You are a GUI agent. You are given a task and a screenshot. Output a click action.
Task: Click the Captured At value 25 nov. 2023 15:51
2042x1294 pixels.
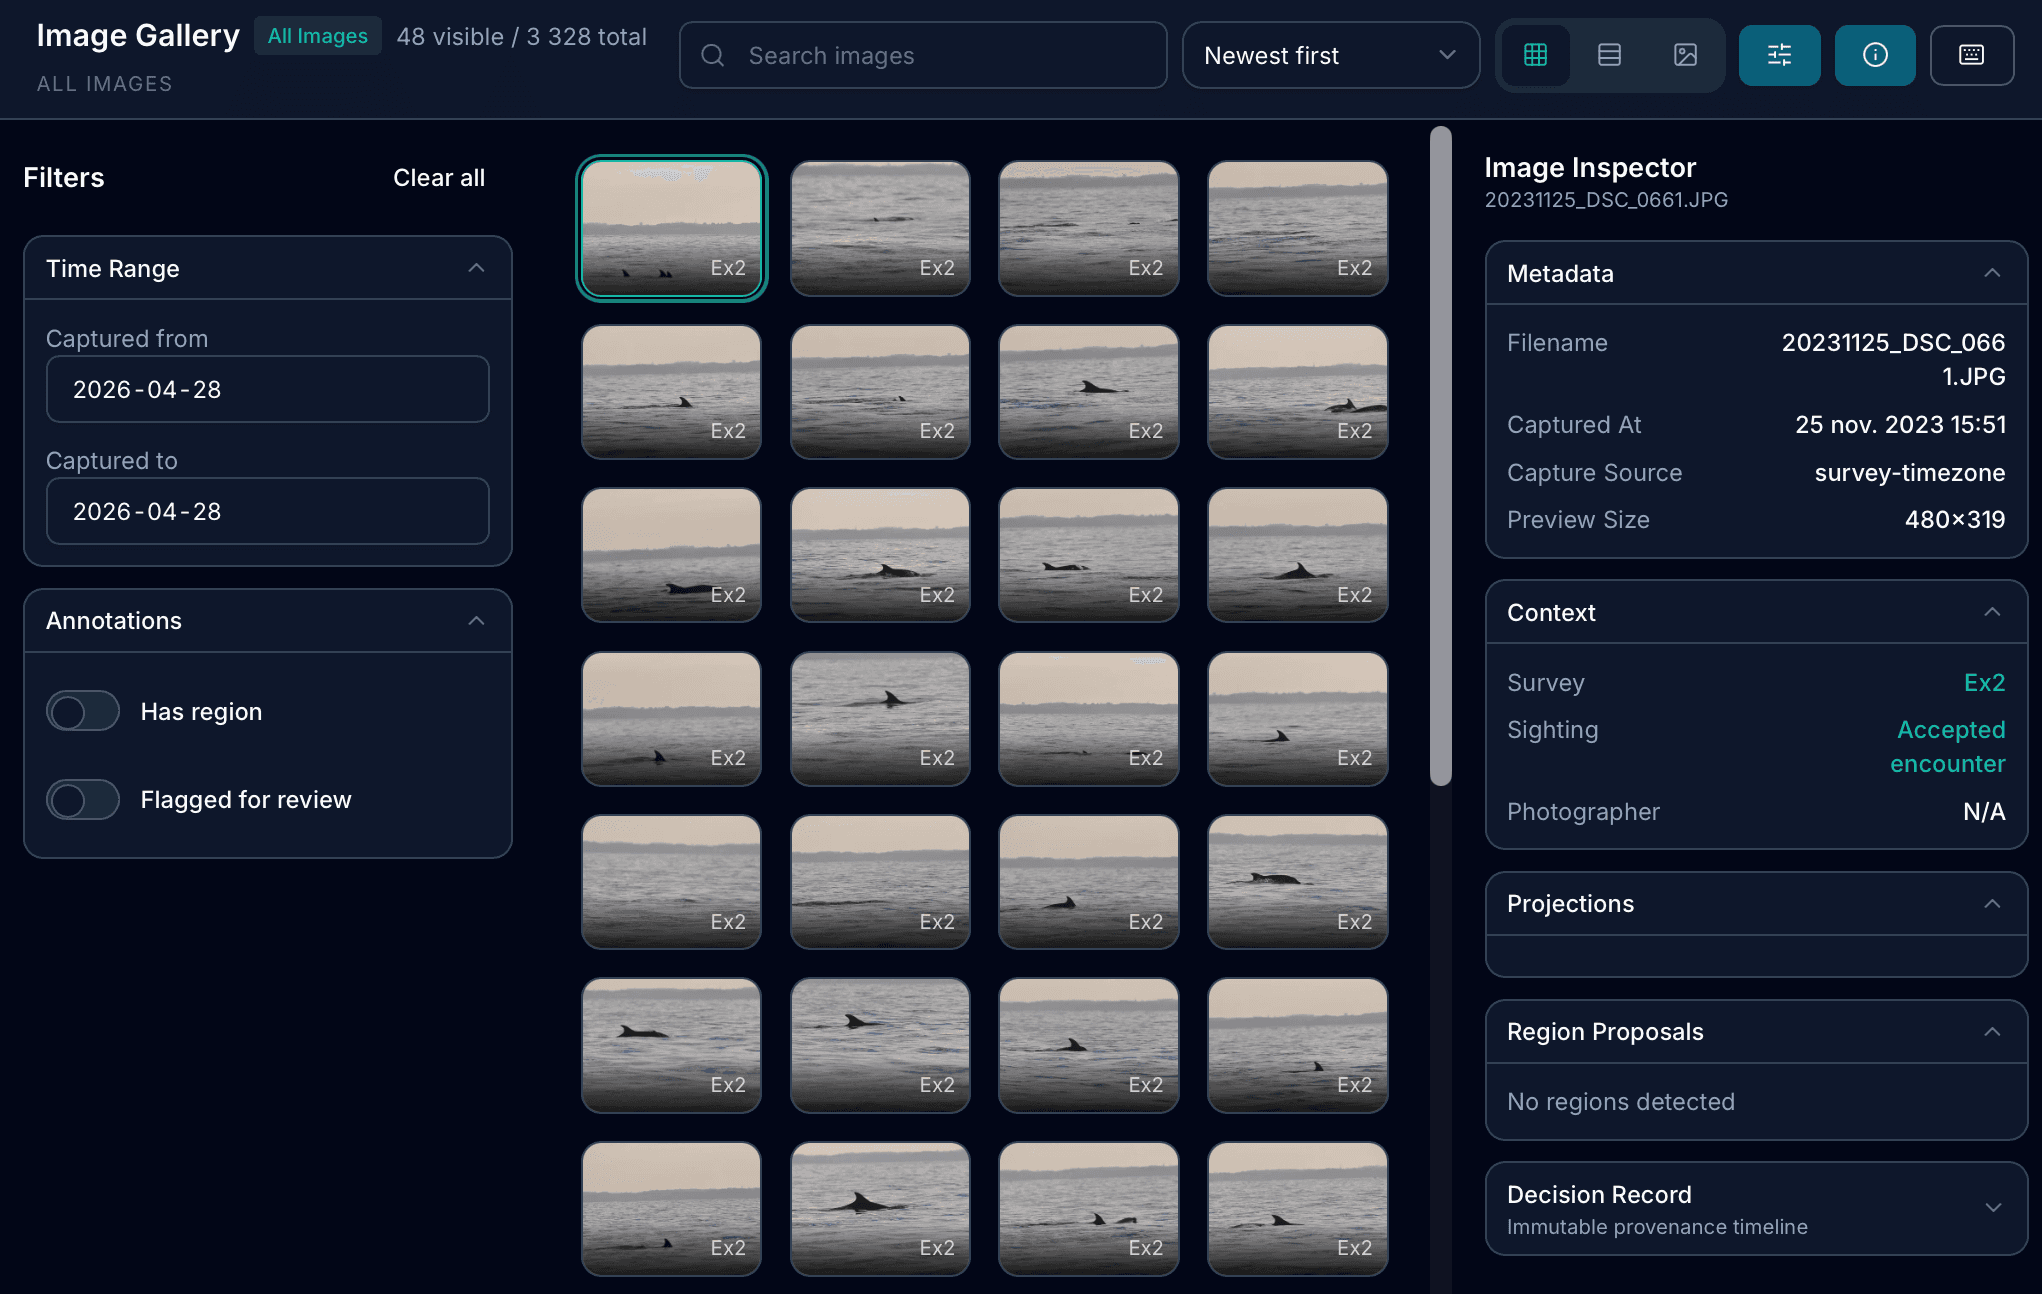pyautogui.click(x=1900, y=425)
